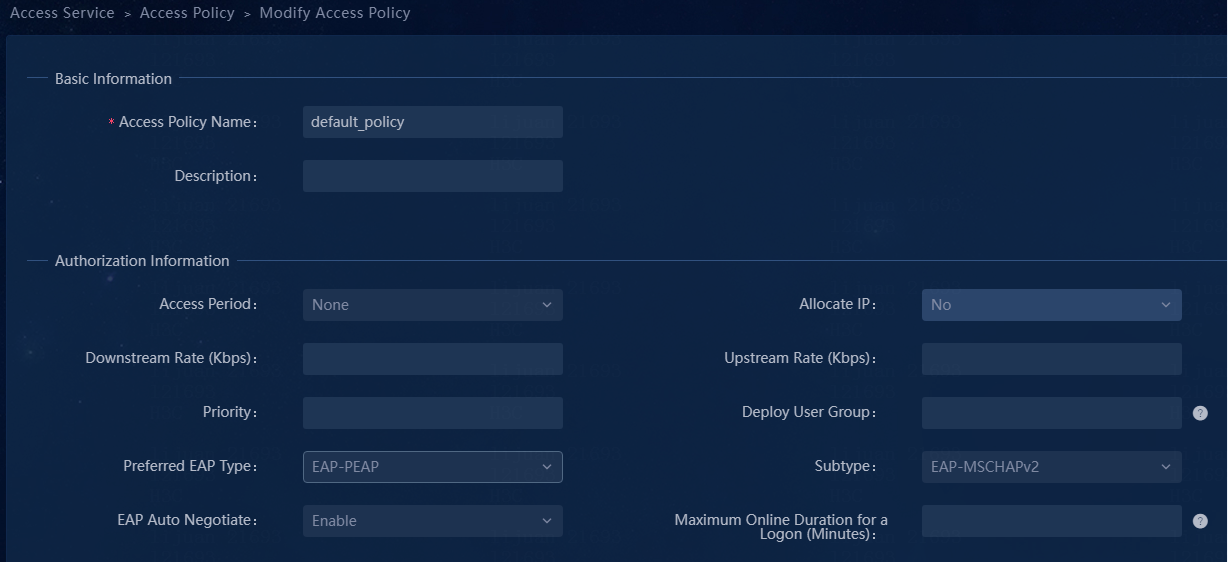Click the red asterisk beside Access Policy Name
The height and width of the screenshot is (562, 1228).
click(x=111, y=122)
